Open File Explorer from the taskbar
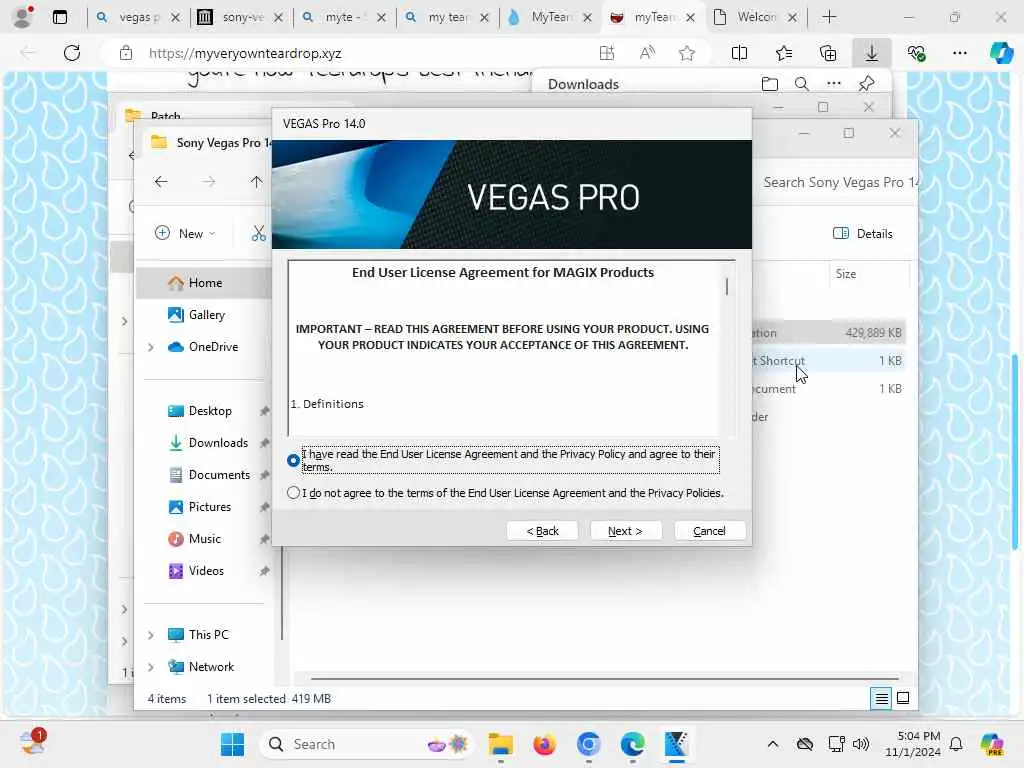This screenshot has height=768, width=1024. [x=501, y=744]
